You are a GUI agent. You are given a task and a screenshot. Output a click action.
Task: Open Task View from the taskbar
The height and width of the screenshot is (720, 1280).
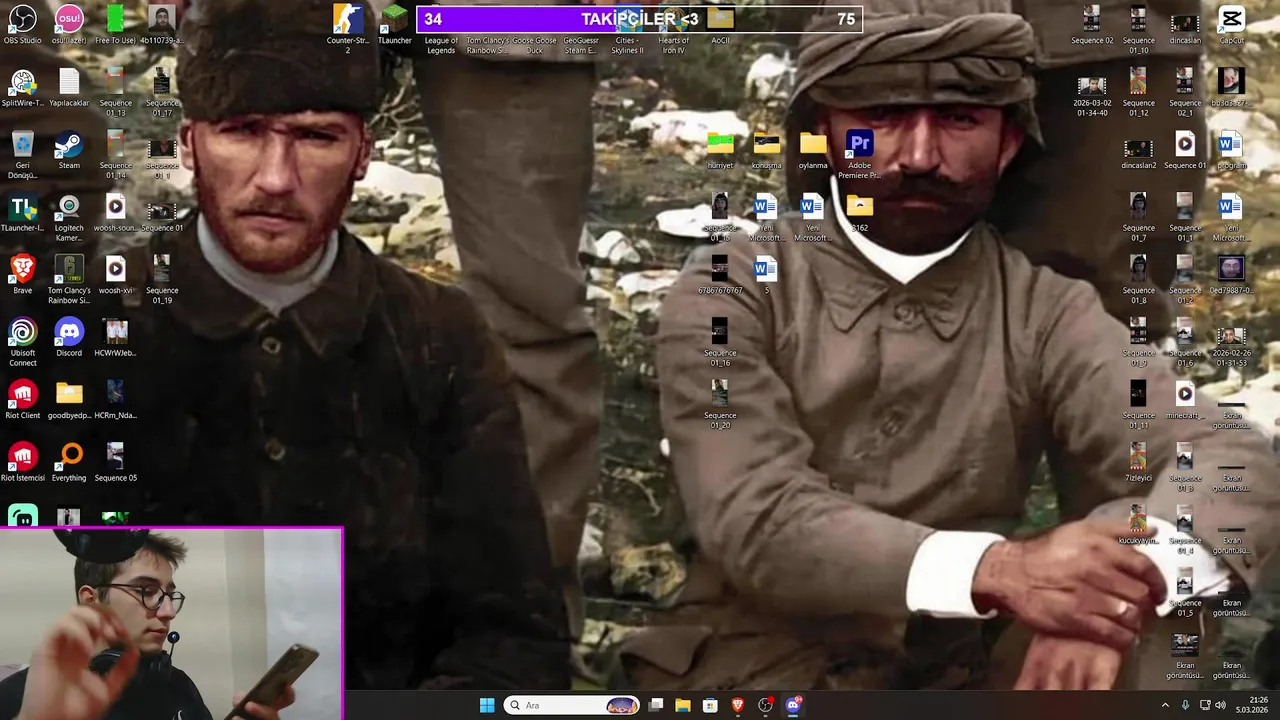656,705
